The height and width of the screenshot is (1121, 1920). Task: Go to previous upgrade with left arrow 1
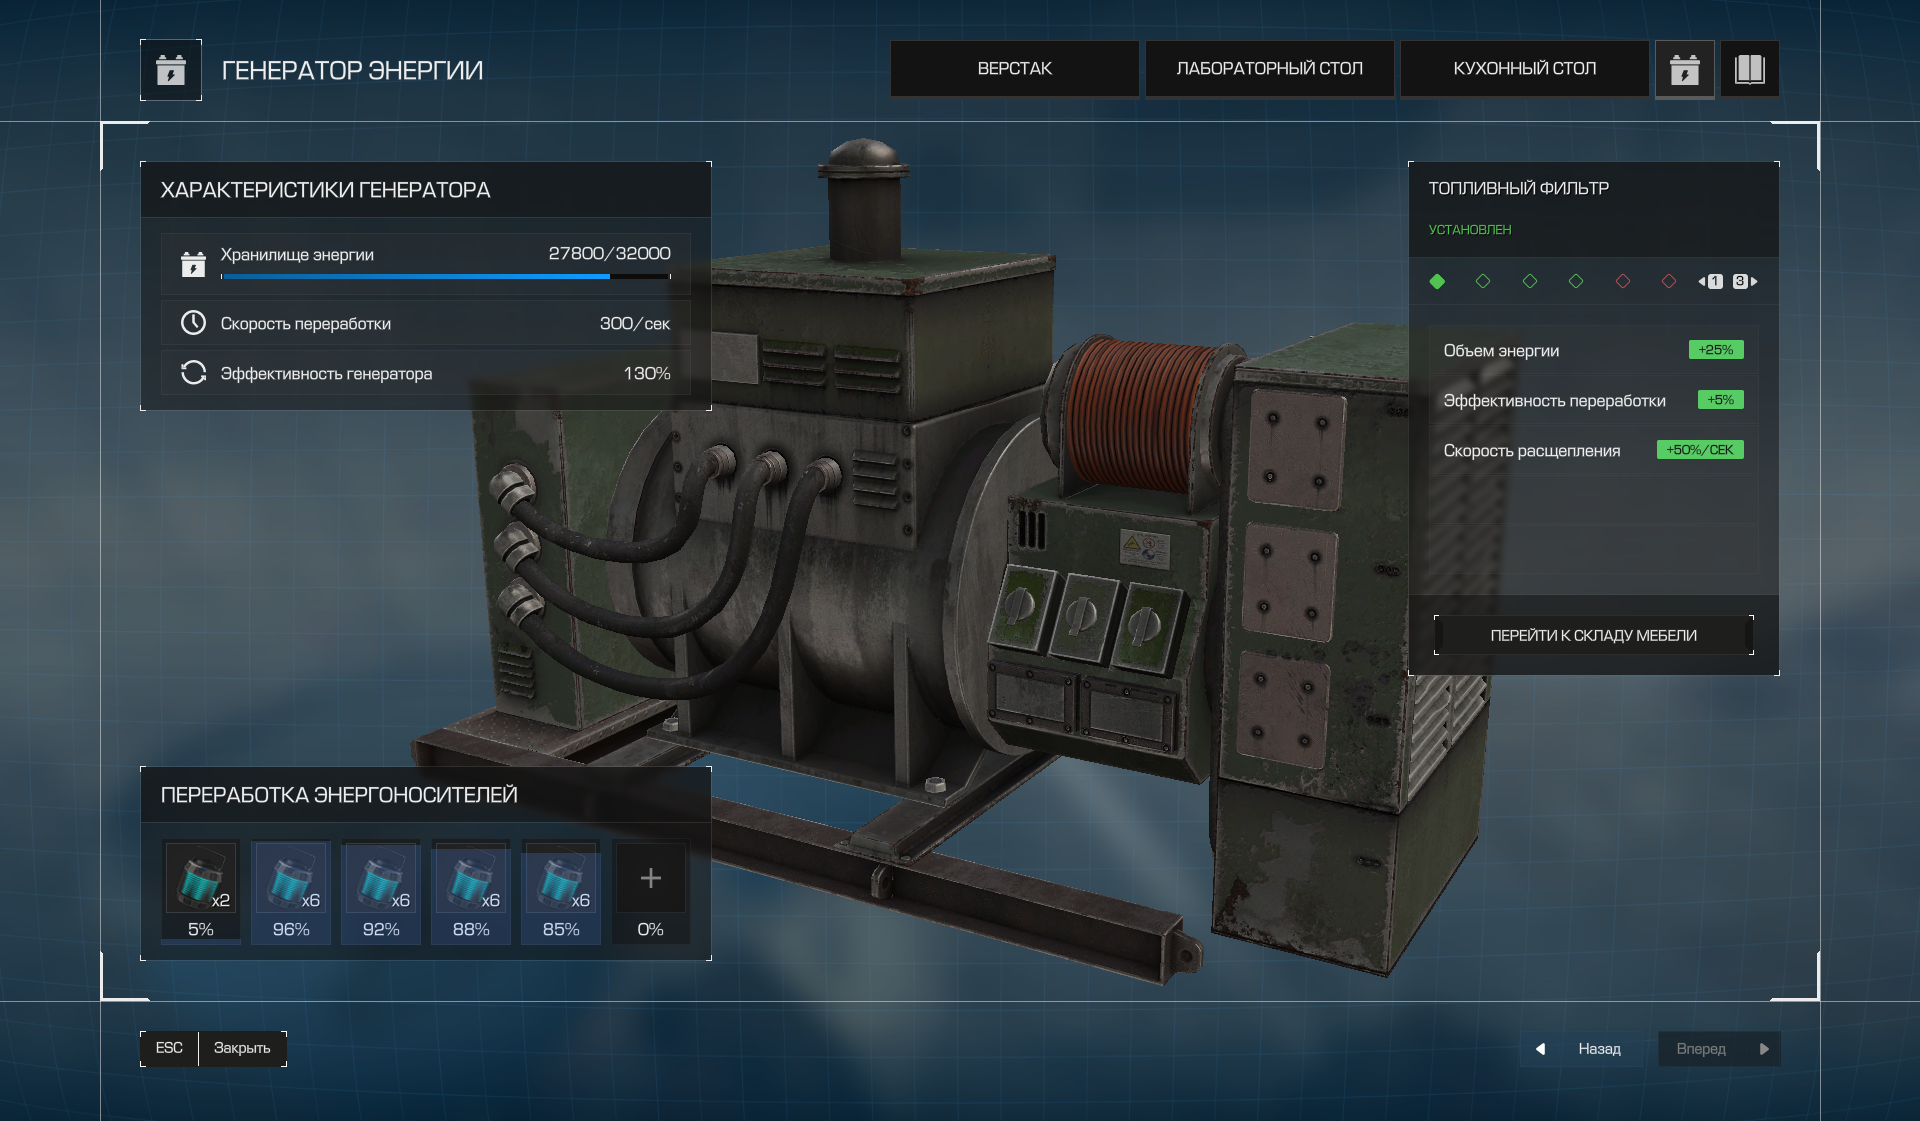[1710, 281]
